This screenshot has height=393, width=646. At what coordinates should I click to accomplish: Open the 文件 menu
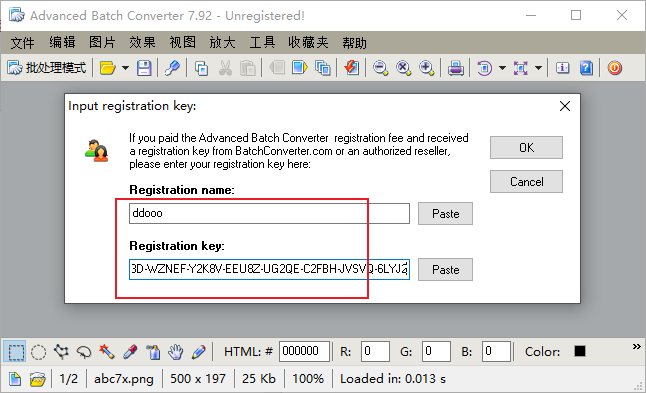click(x=22, y=42)
